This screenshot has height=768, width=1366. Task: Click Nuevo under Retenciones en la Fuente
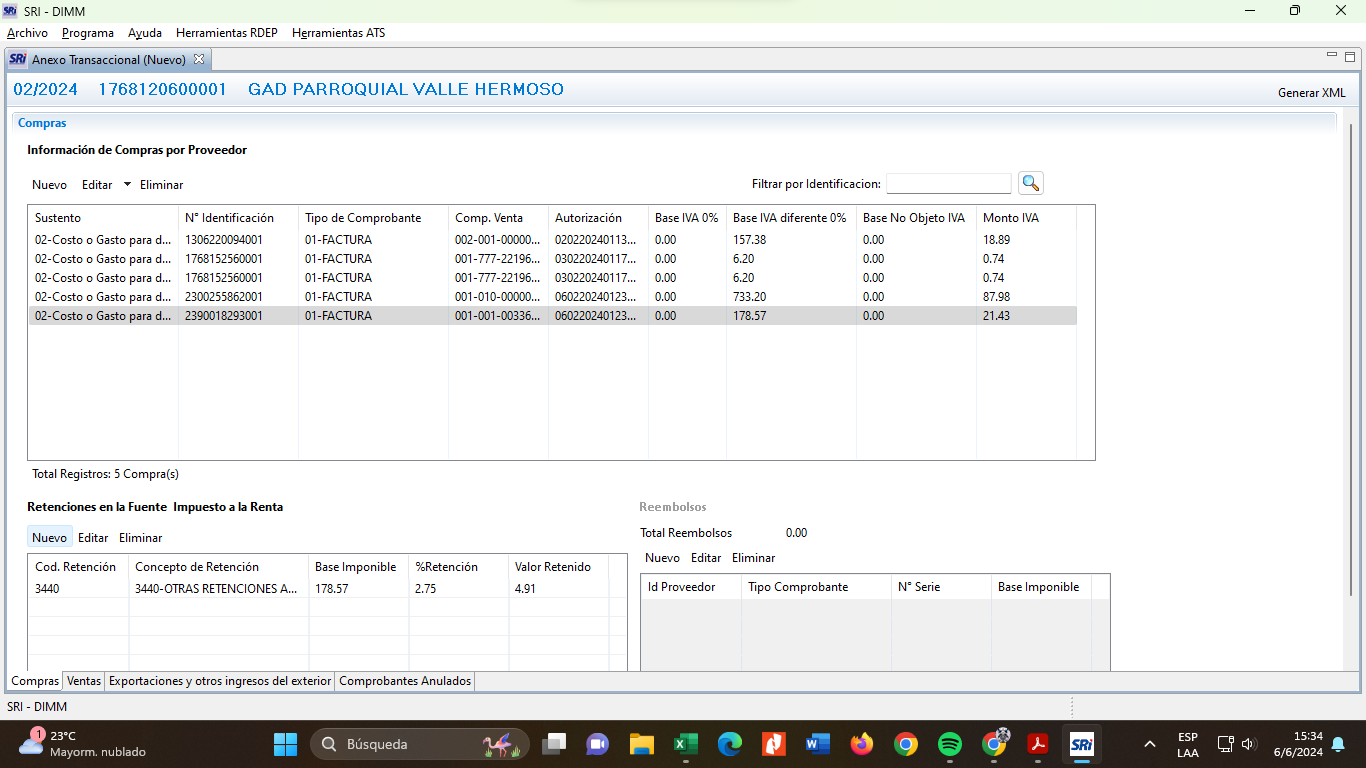point(49,538)
